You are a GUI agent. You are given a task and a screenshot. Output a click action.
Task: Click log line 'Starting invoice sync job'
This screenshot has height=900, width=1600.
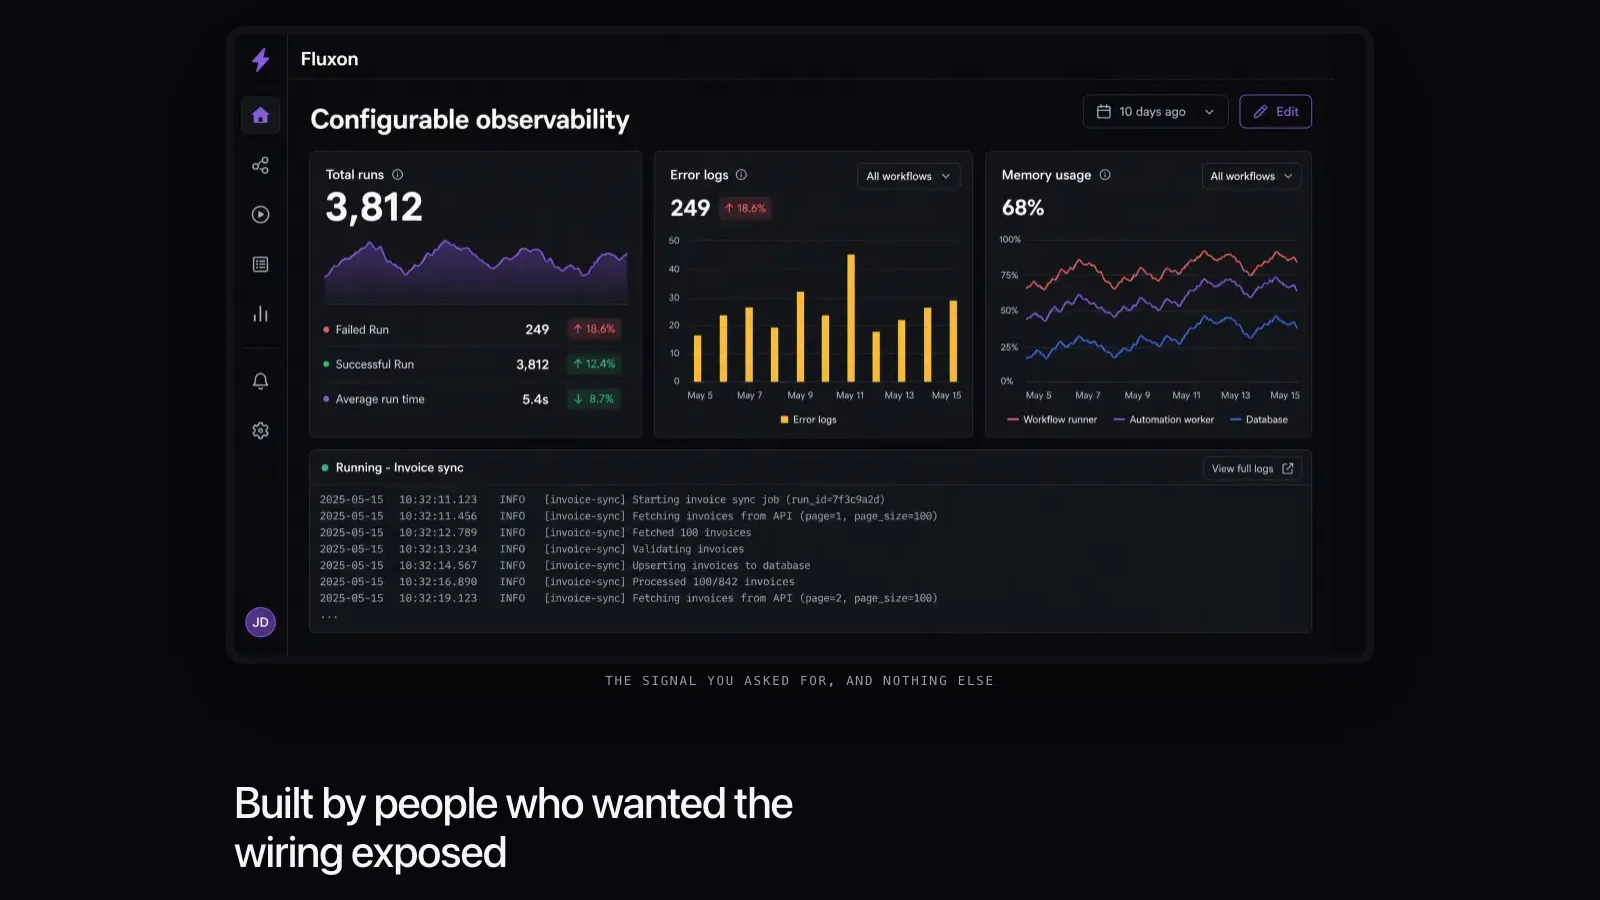click(602, 500)
